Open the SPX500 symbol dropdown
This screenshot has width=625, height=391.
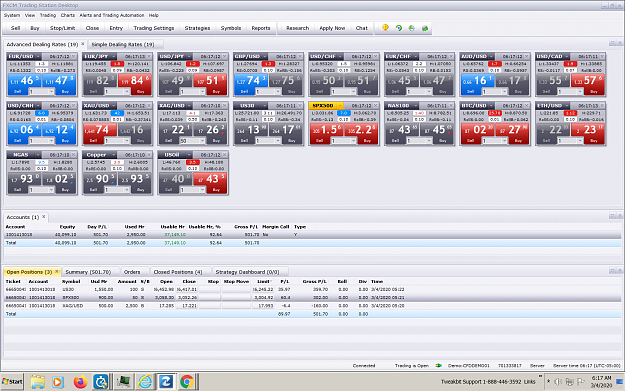point(340,106)
